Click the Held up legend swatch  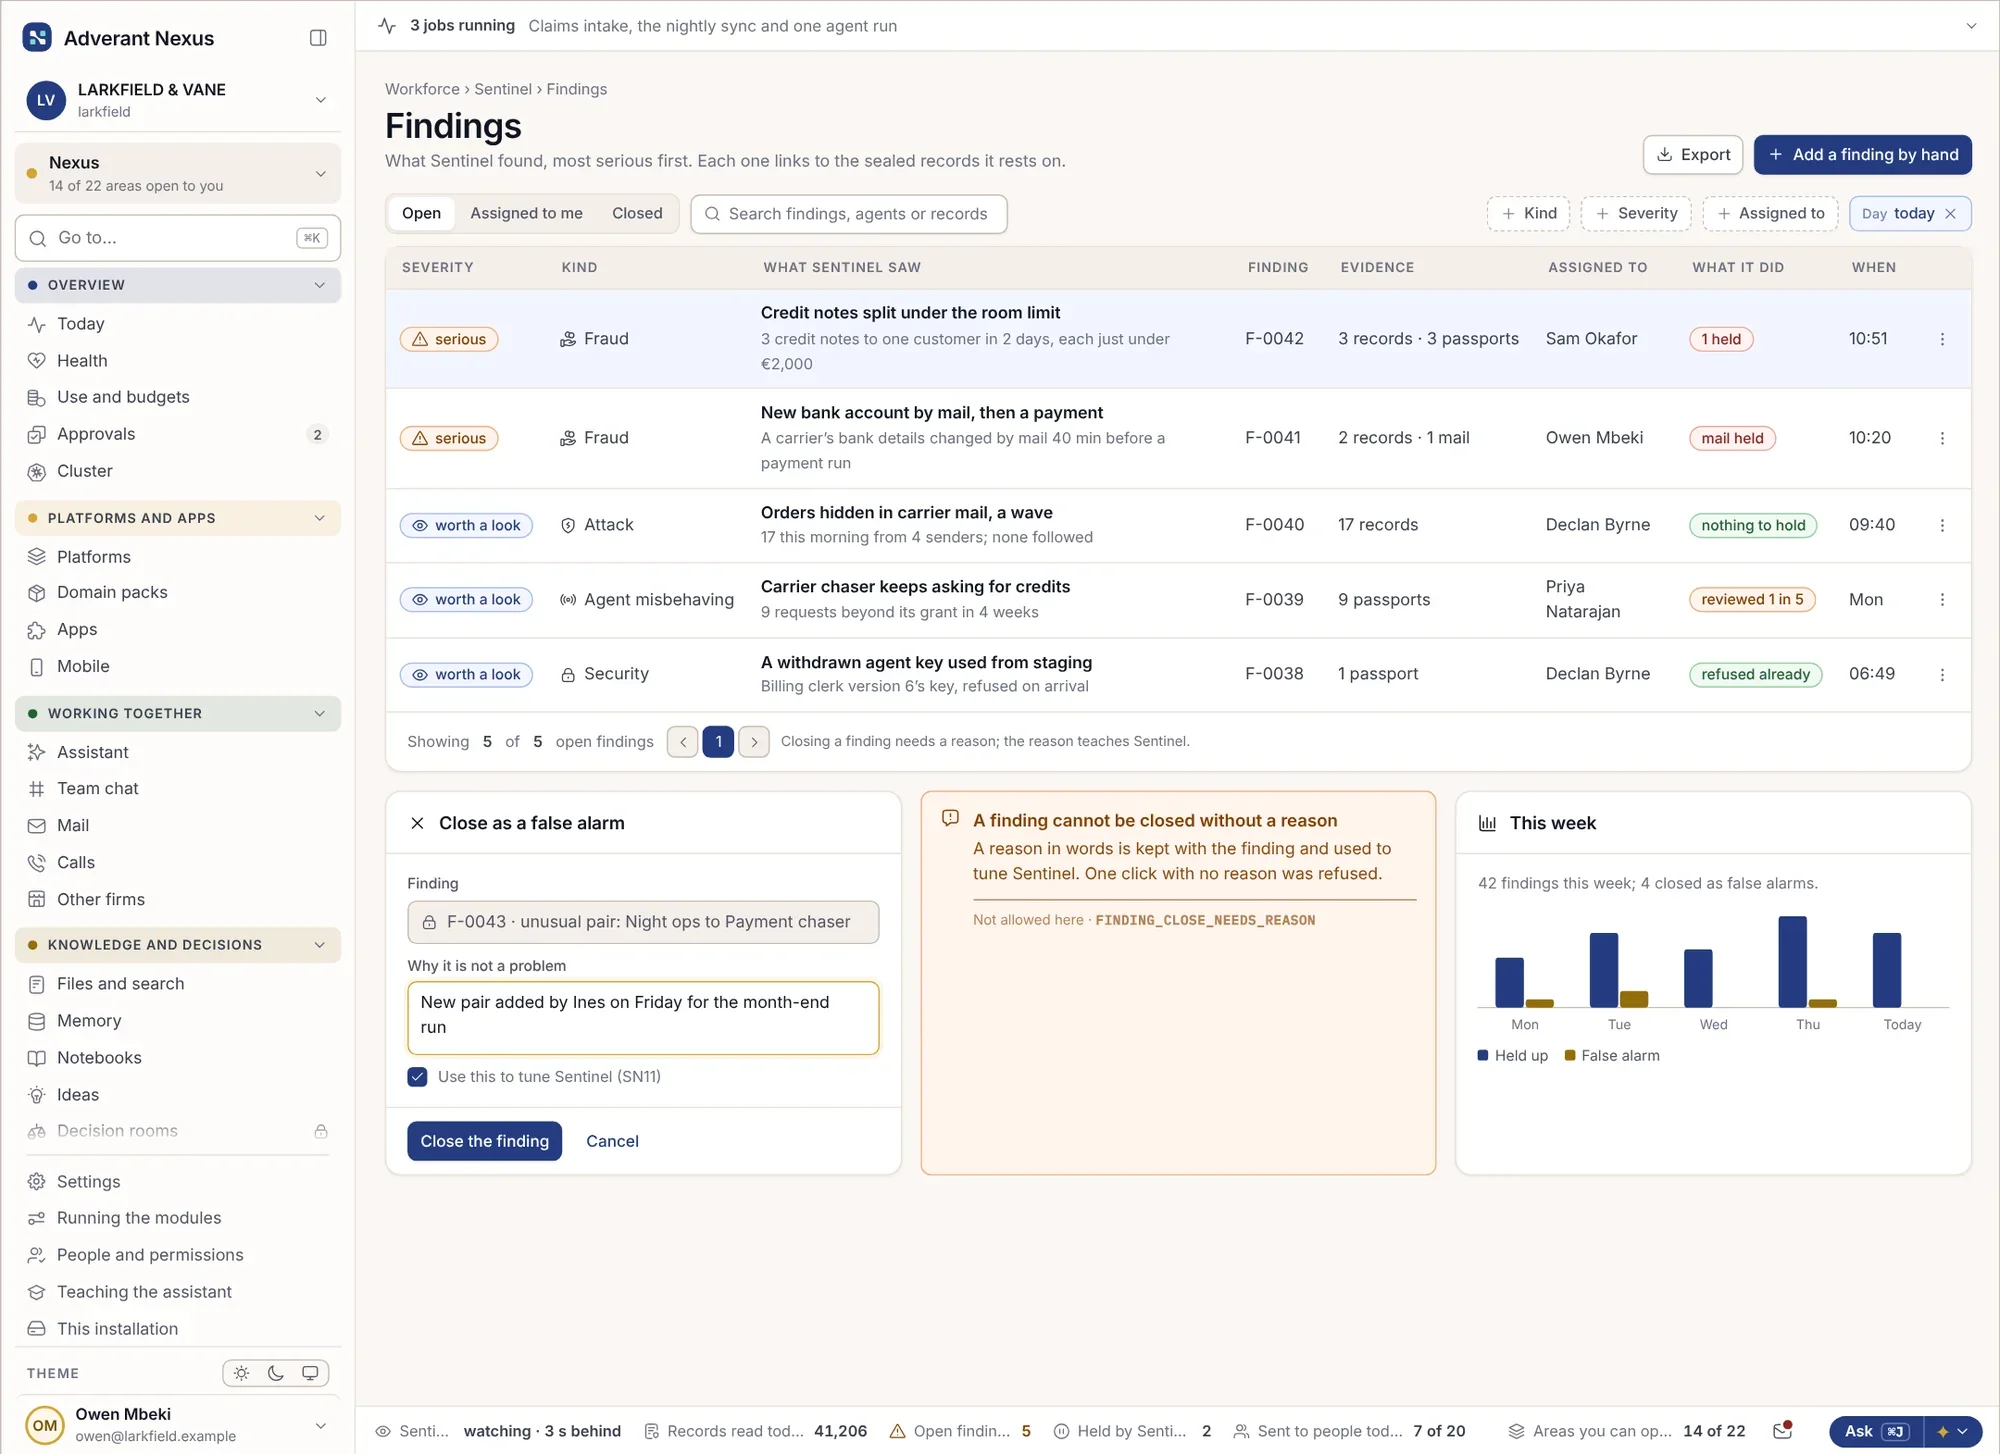click(x=1483, y=1056)
